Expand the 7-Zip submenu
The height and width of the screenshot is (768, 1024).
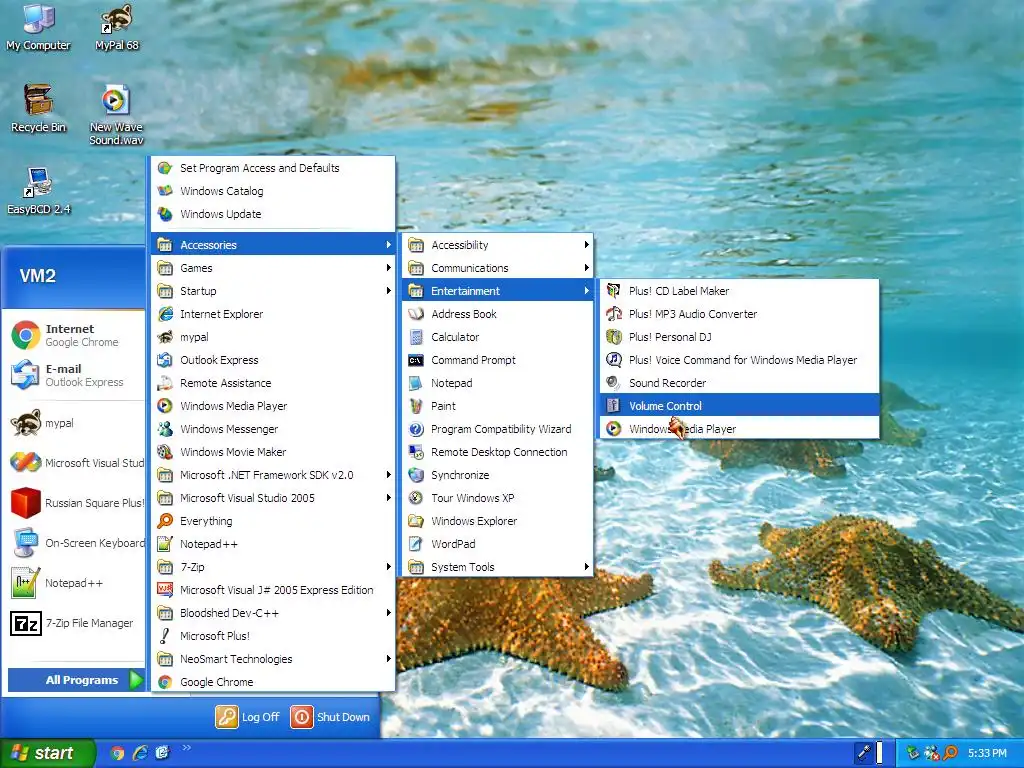click(x=273, y=567)
